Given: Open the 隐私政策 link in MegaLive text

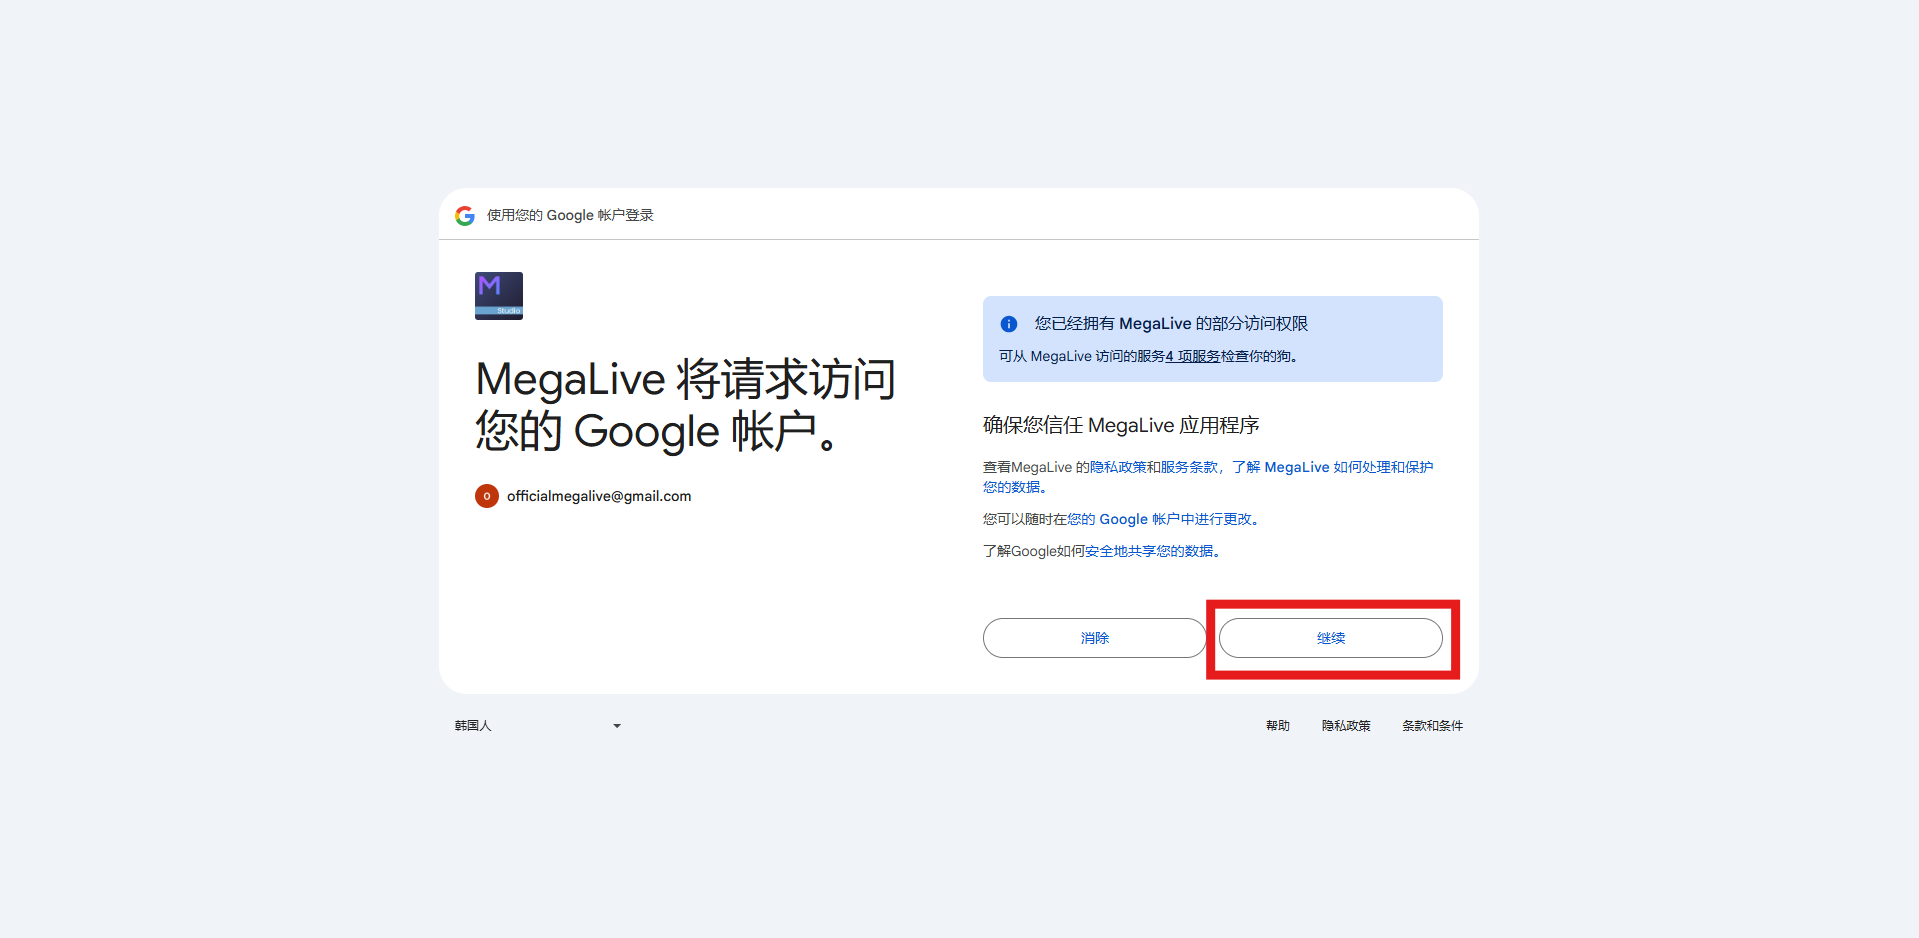Looking at the screenshot, I should coord(1117,467).
